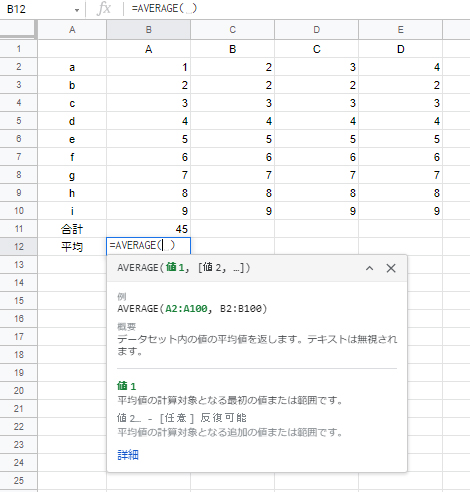Select row 13 header
Screen dimensions: 470x492
(19, 265)
